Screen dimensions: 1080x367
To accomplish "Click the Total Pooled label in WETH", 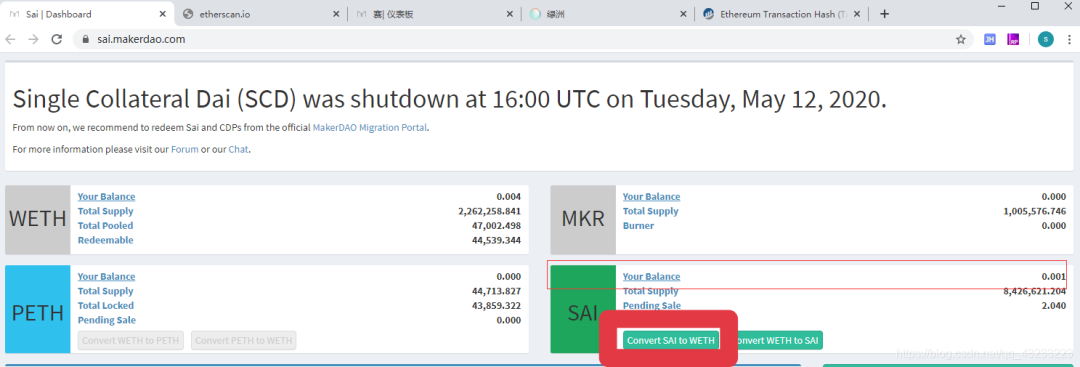I will click(105, 226).
